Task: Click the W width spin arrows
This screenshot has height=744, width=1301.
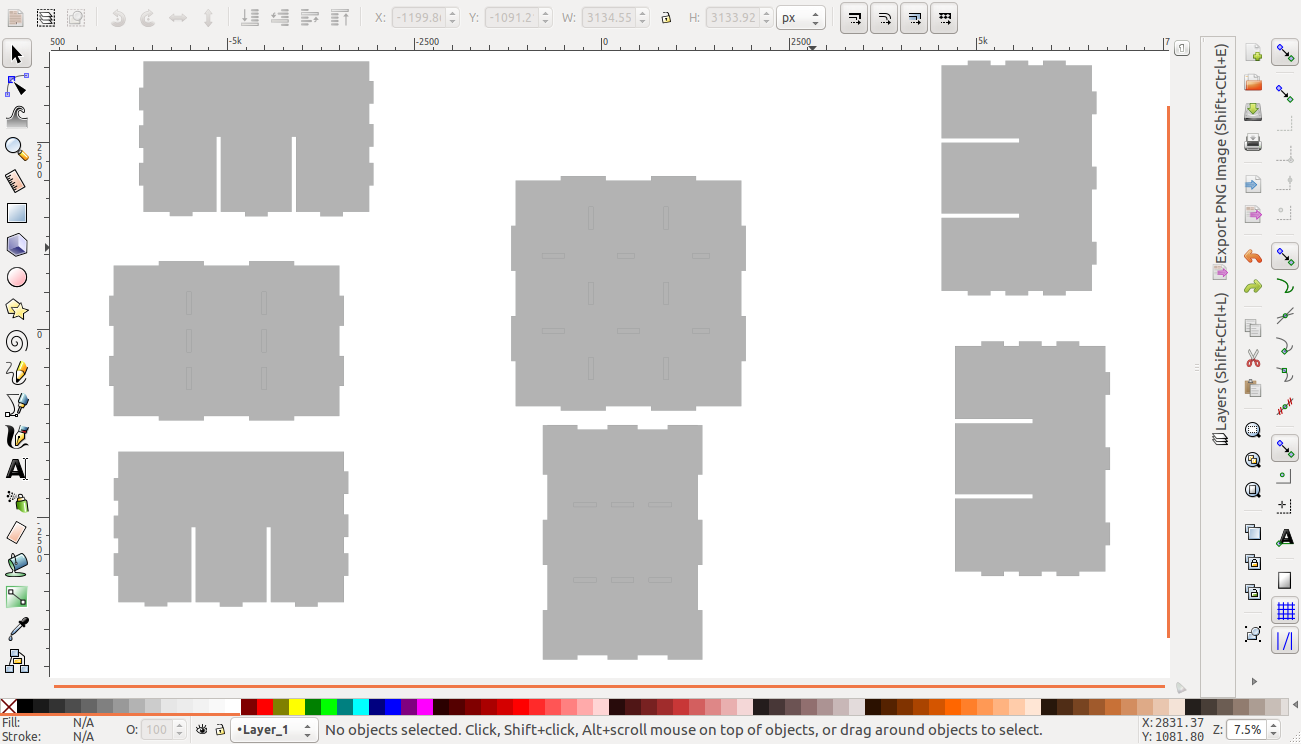Action: point(644,18)
